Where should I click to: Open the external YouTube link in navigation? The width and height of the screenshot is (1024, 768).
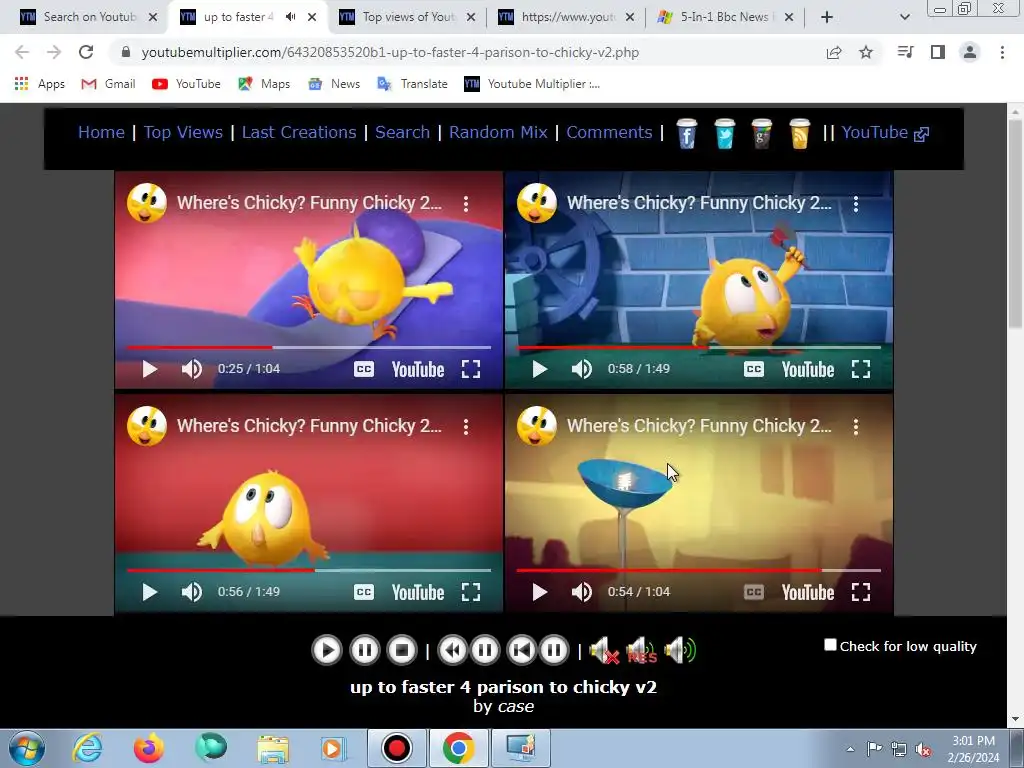pos(885,133)
